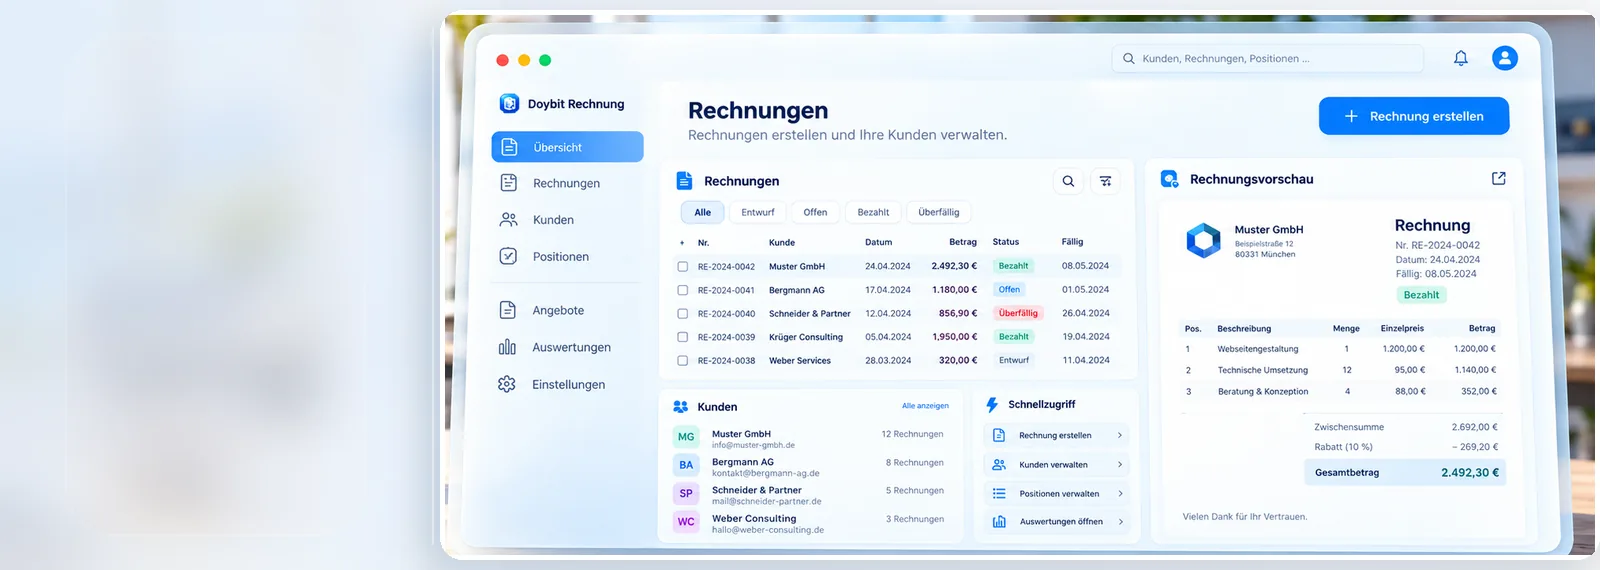Click the Bezahlt badge in invoice preview
The height and width of the screenshot is (570, 1600).
pos(1421,295)
